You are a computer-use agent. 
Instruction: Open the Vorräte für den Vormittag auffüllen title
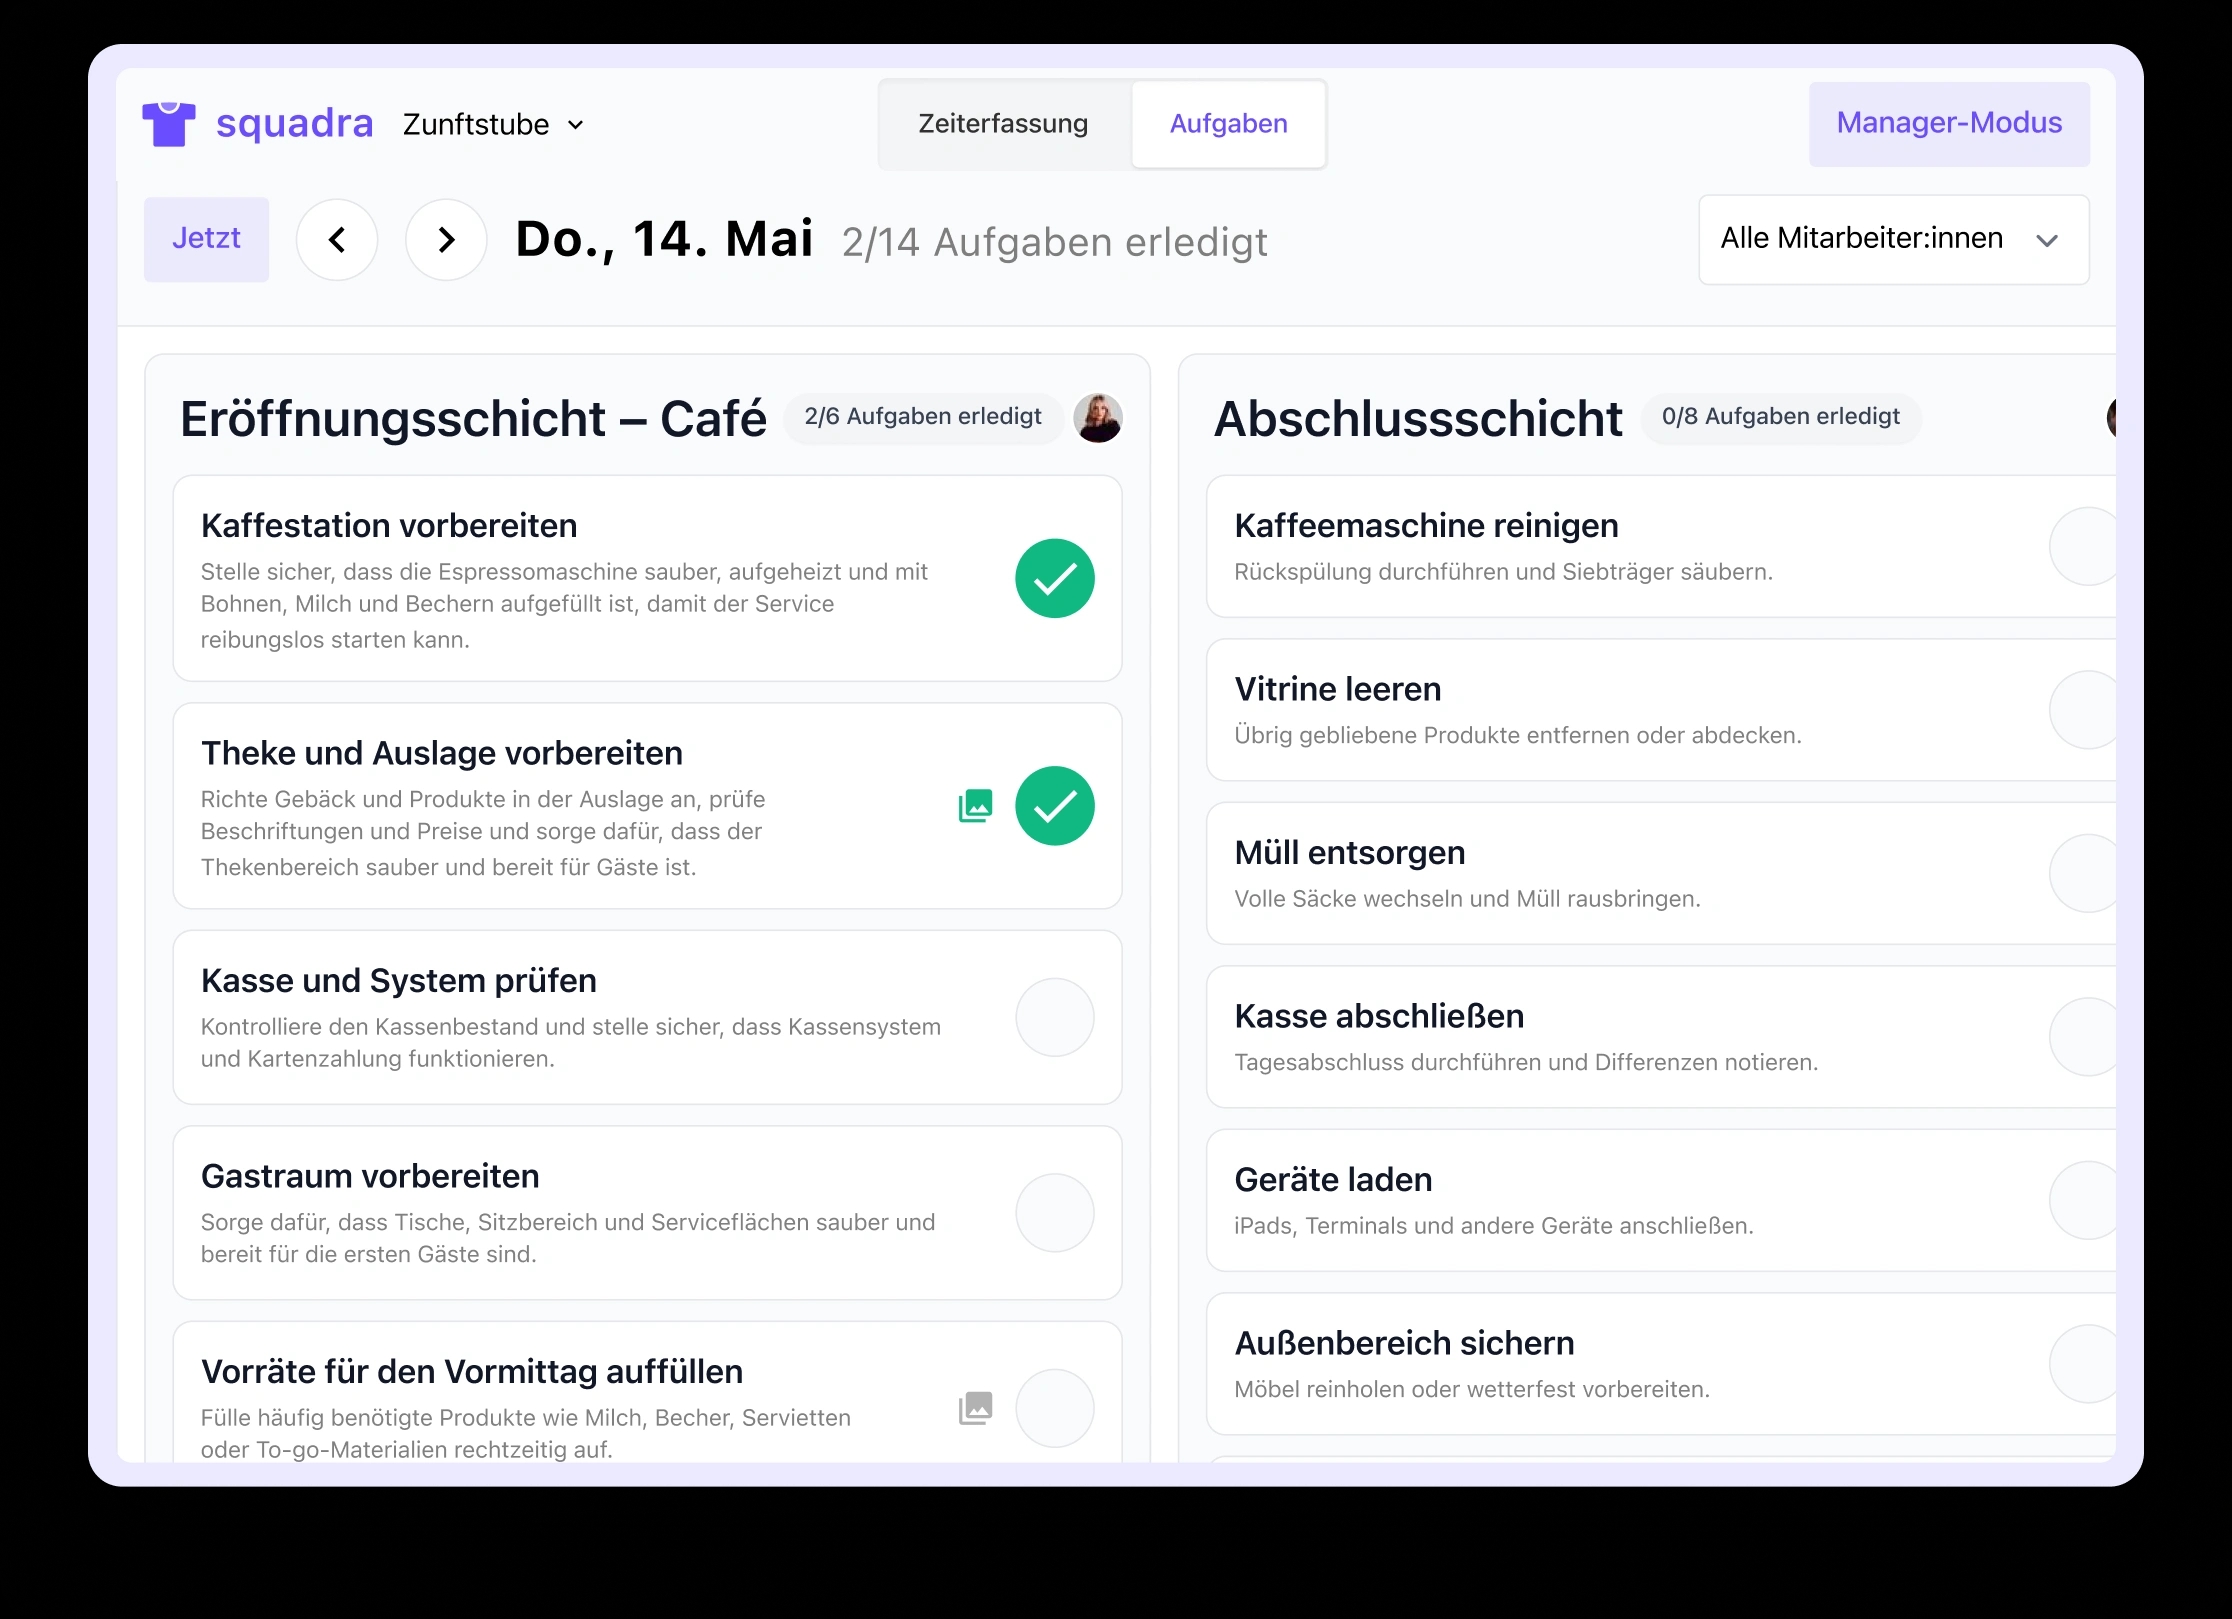coord(472,1372)
